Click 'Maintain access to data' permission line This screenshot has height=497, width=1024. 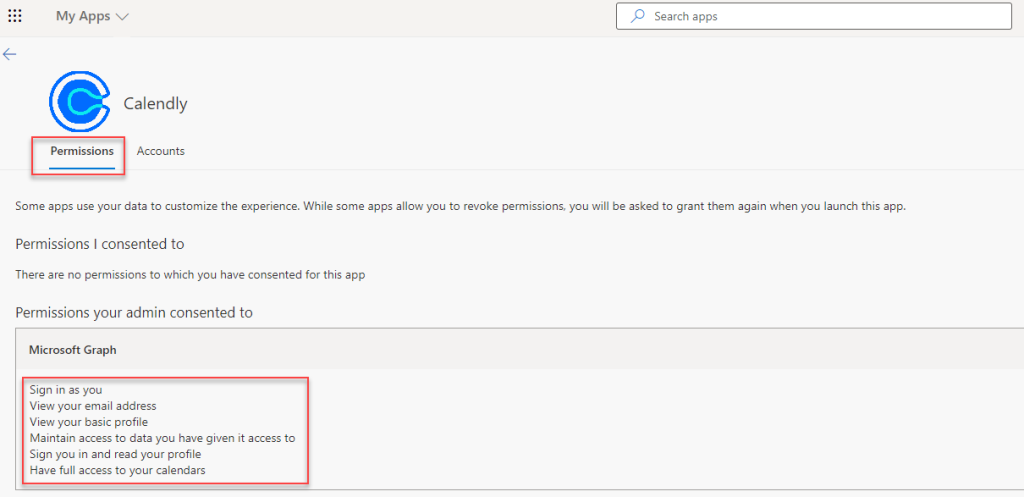pyautogui.click(x=163, y=438)
